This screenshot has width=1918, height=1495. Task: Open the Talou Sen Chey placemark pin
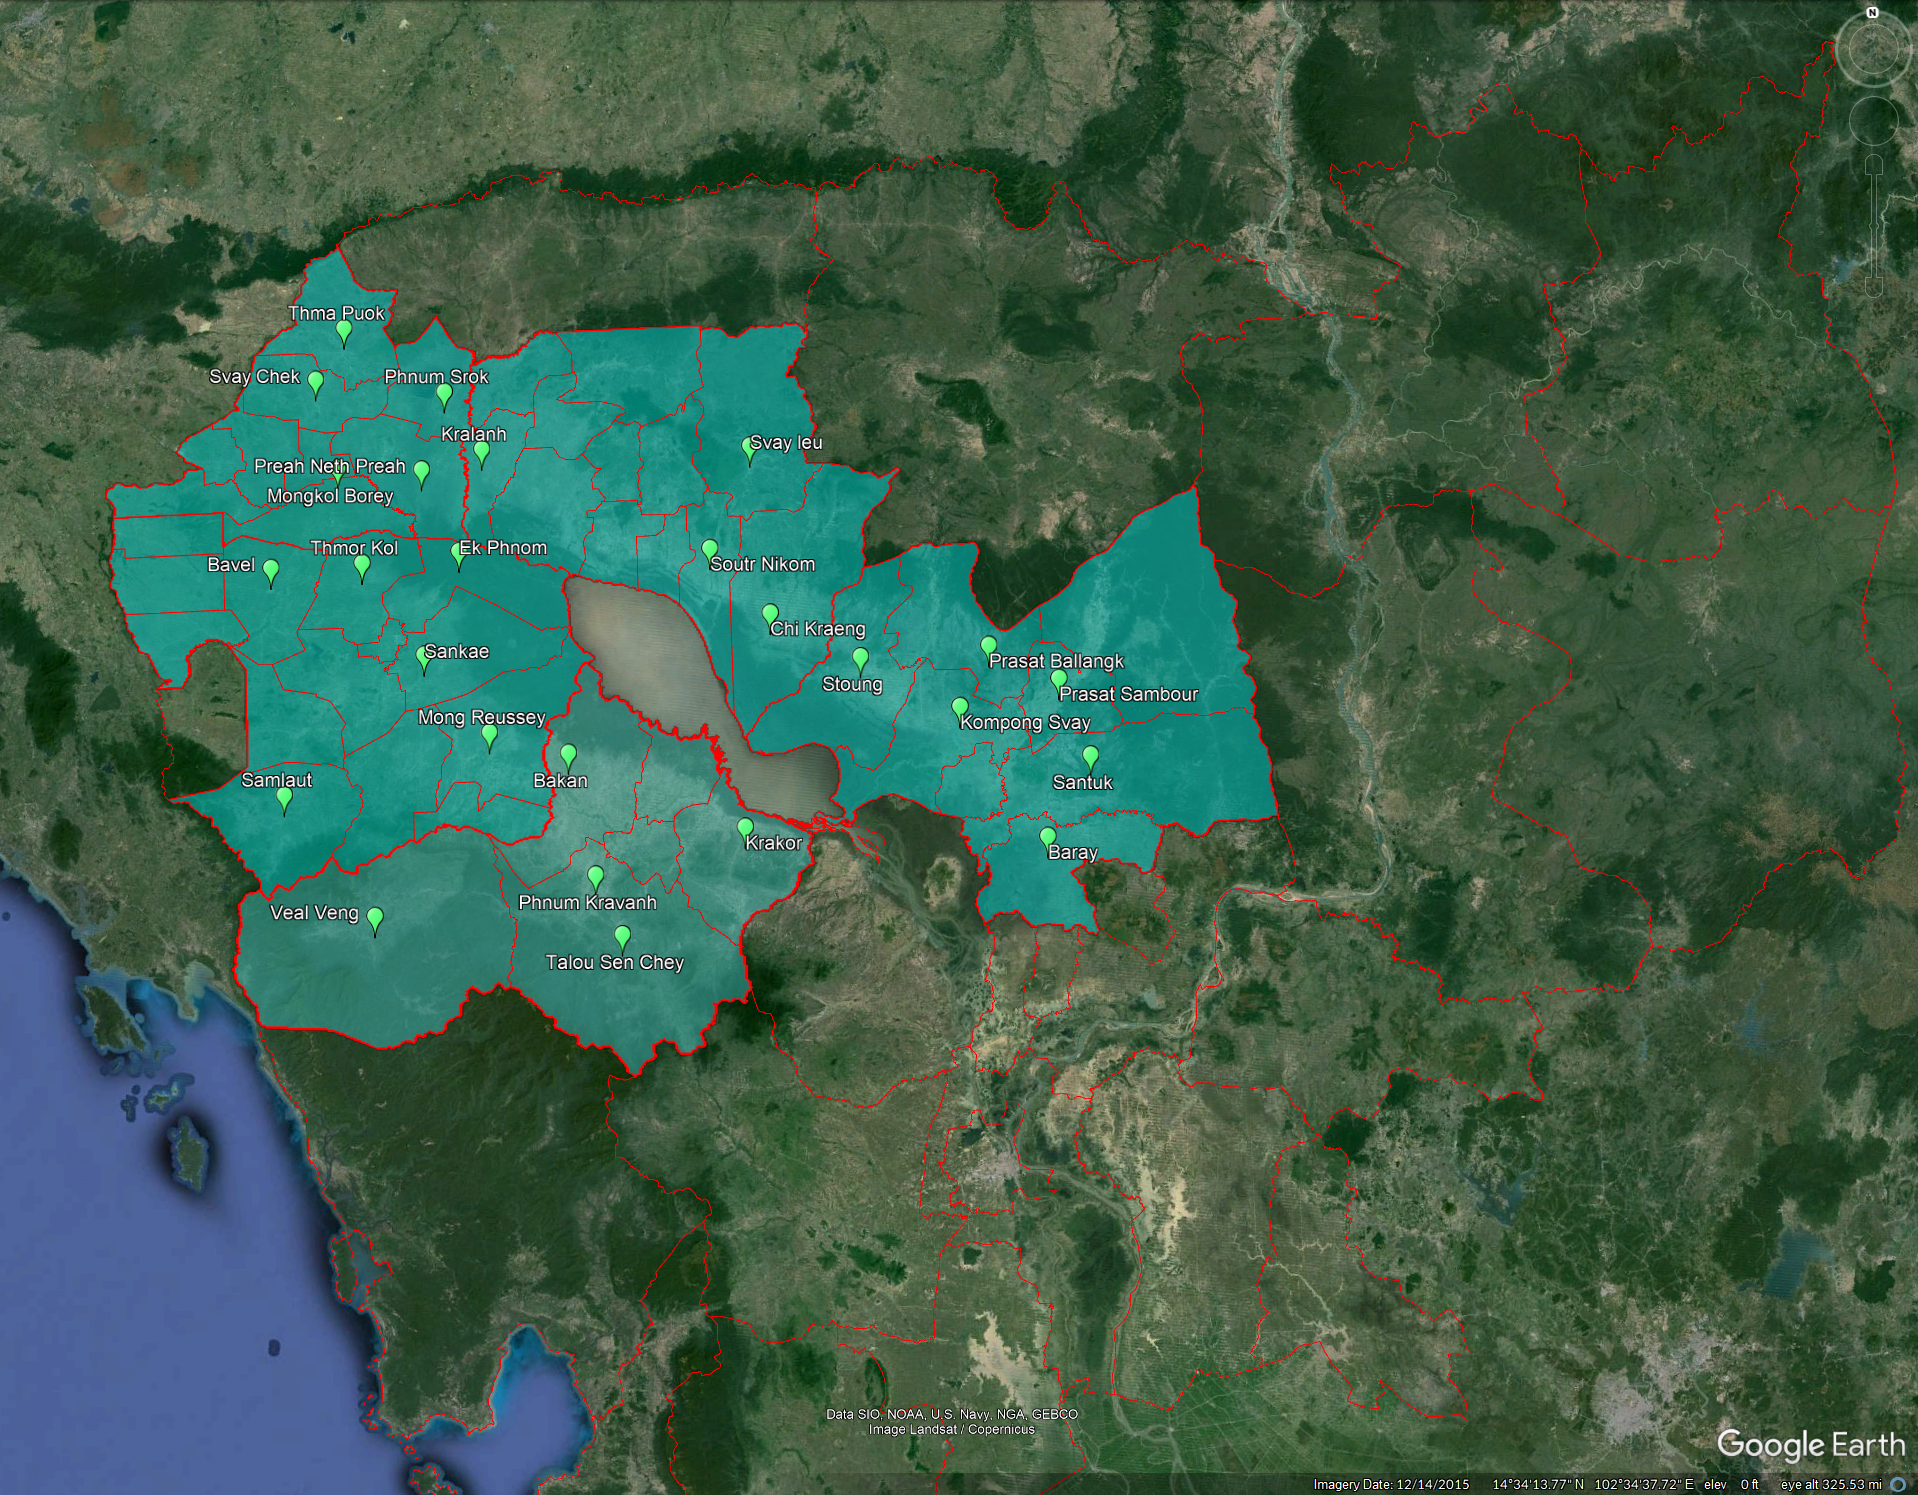[x=622, y=936]
